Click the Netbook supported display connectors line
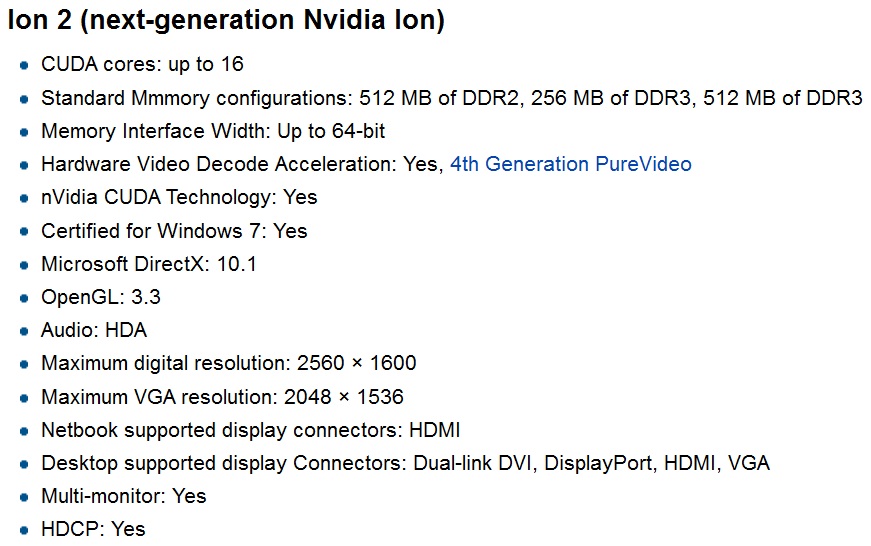This screenshot has width=871, height=546. (x=251, y=430)
